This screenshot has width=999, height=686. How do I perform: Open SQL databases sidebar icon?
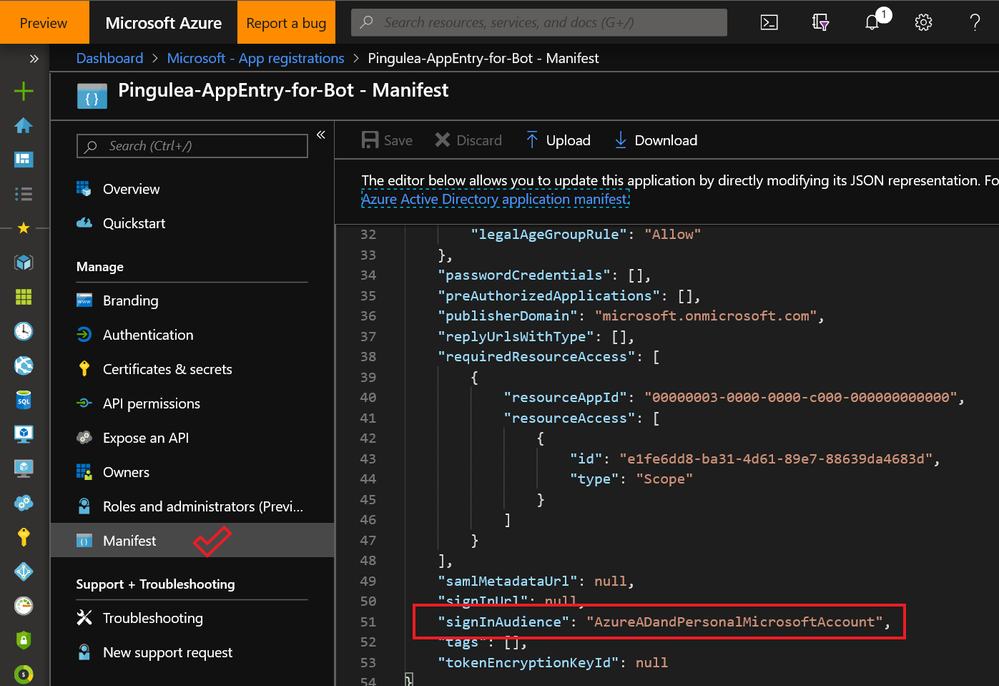click(x=23, y=400)
